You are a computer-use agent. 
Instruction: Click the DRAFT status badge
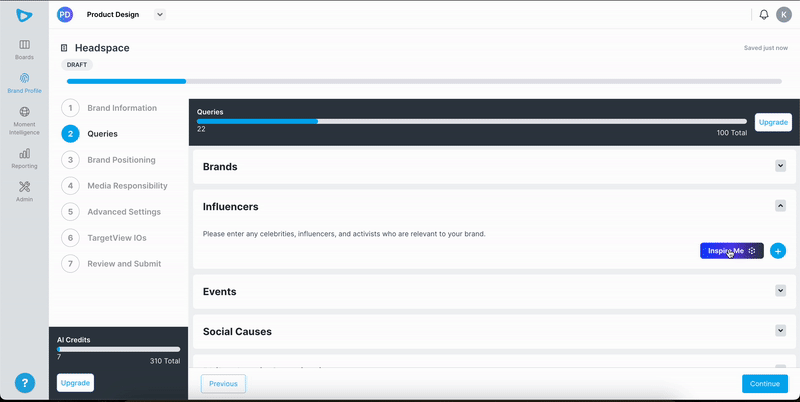point(77,65)
